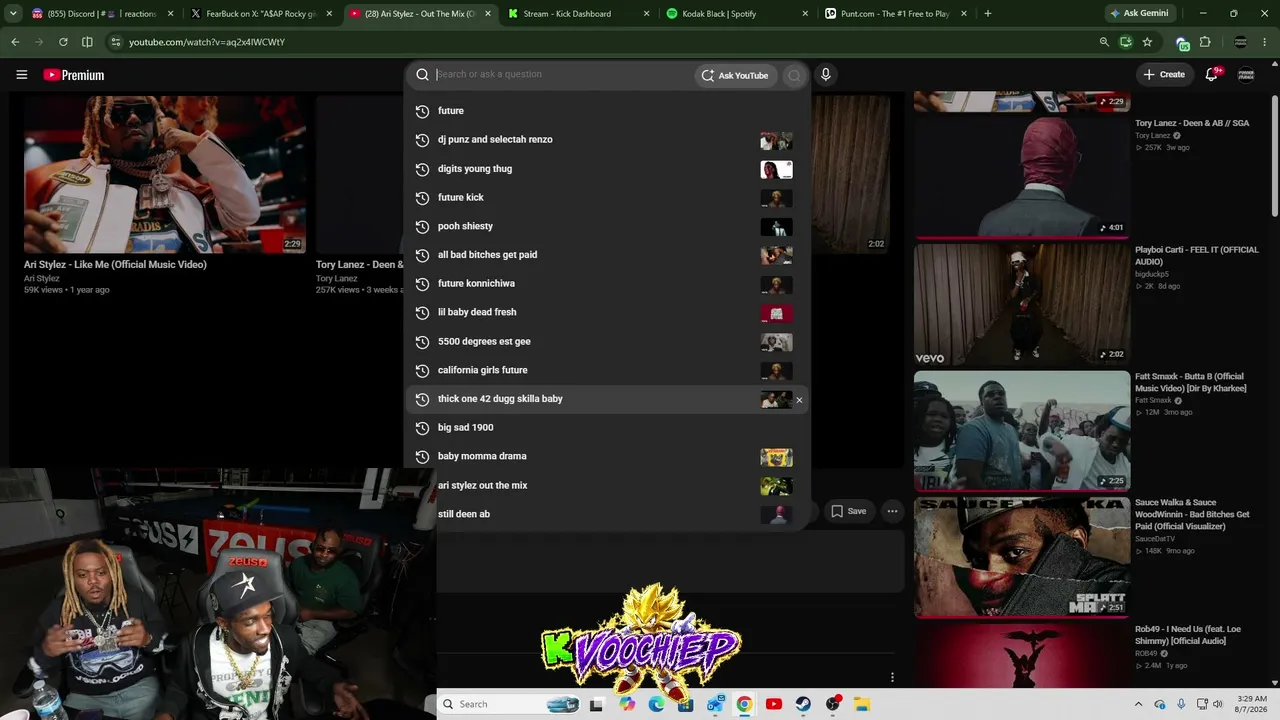Select '5500 degrees est gee' suggestion

[x=606, y=341]
